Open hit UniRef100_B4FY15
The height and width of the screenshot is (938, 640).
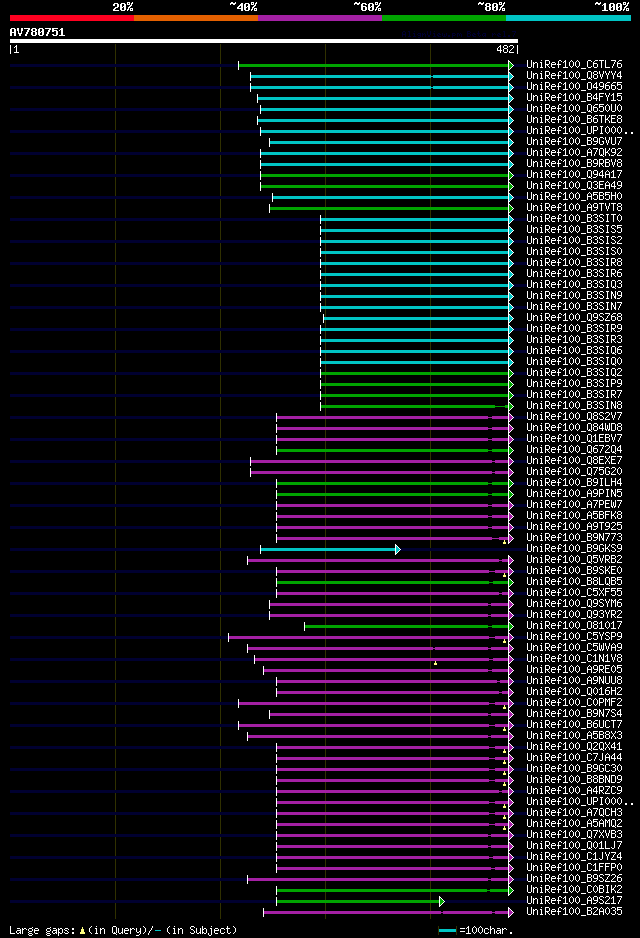574,97
